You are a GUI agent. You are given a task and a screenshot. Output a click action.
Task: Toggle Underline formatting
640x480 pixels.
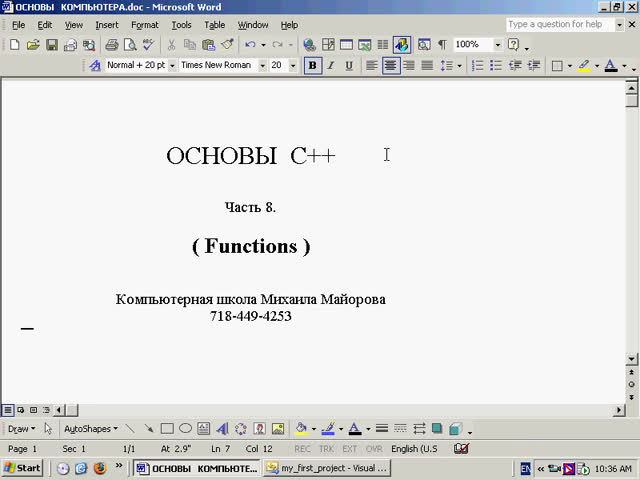(x=348, y=66)
